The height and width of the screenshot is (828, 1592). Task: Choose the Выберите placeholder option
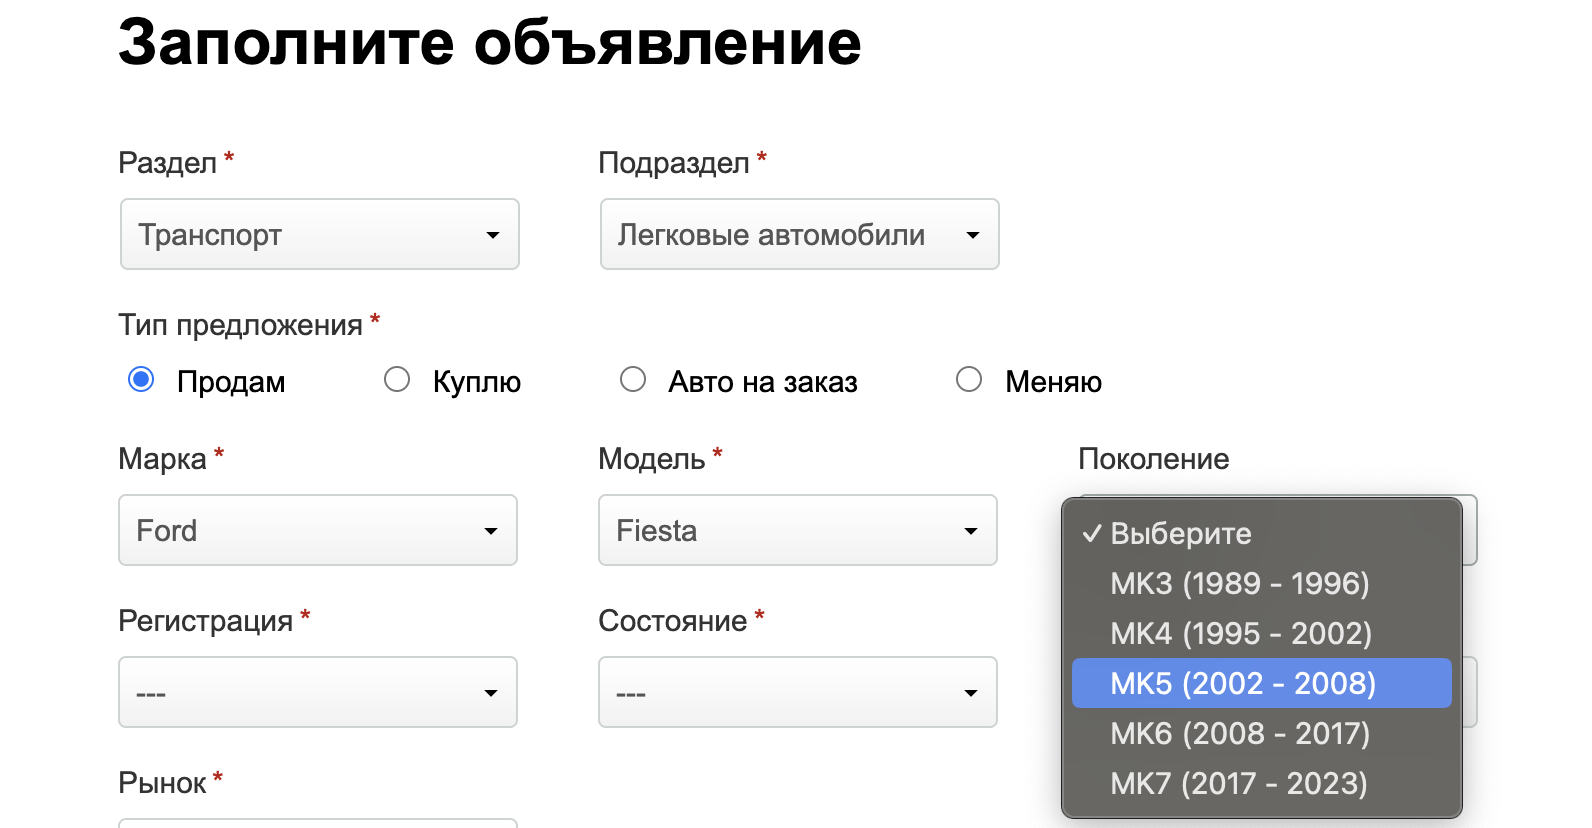coord(1262,533)
